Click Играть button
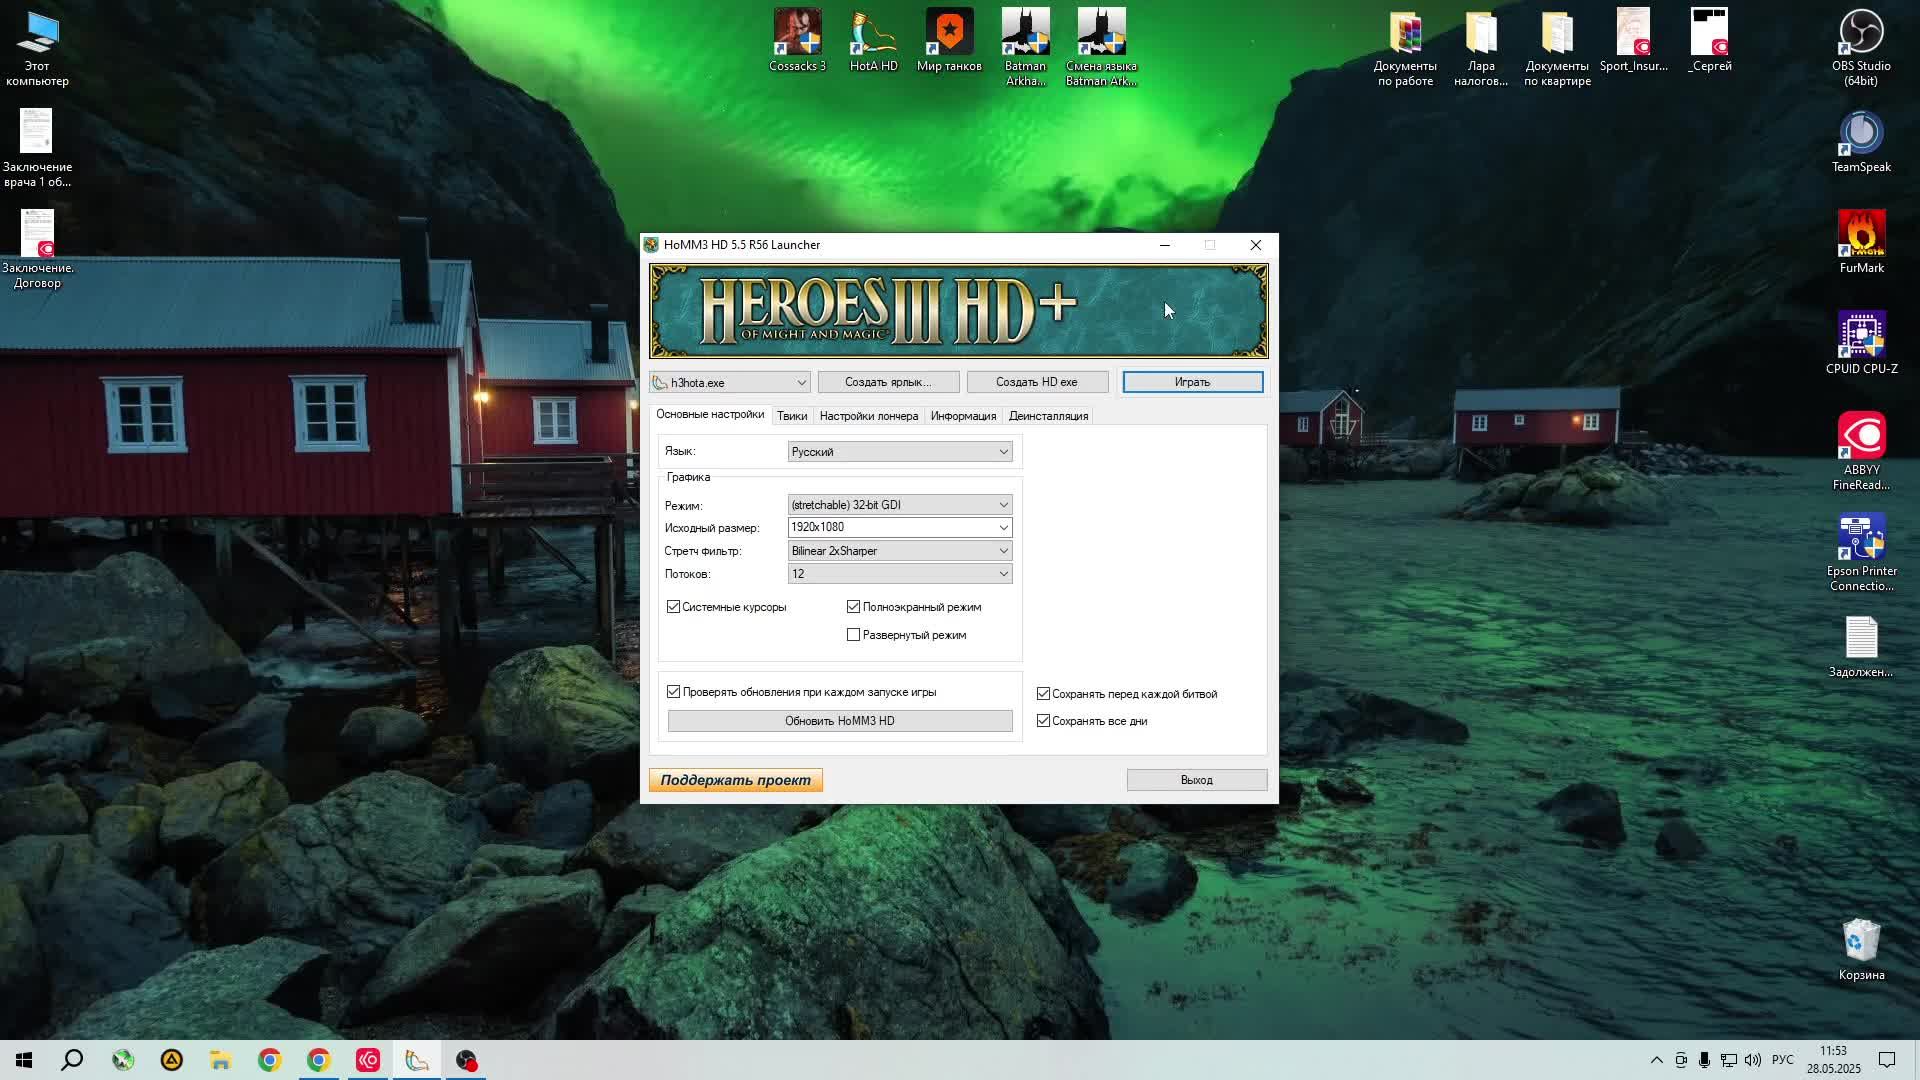Image resolution: width=1920 pixels, height=1080 pixels. (x=1192, y=382)
